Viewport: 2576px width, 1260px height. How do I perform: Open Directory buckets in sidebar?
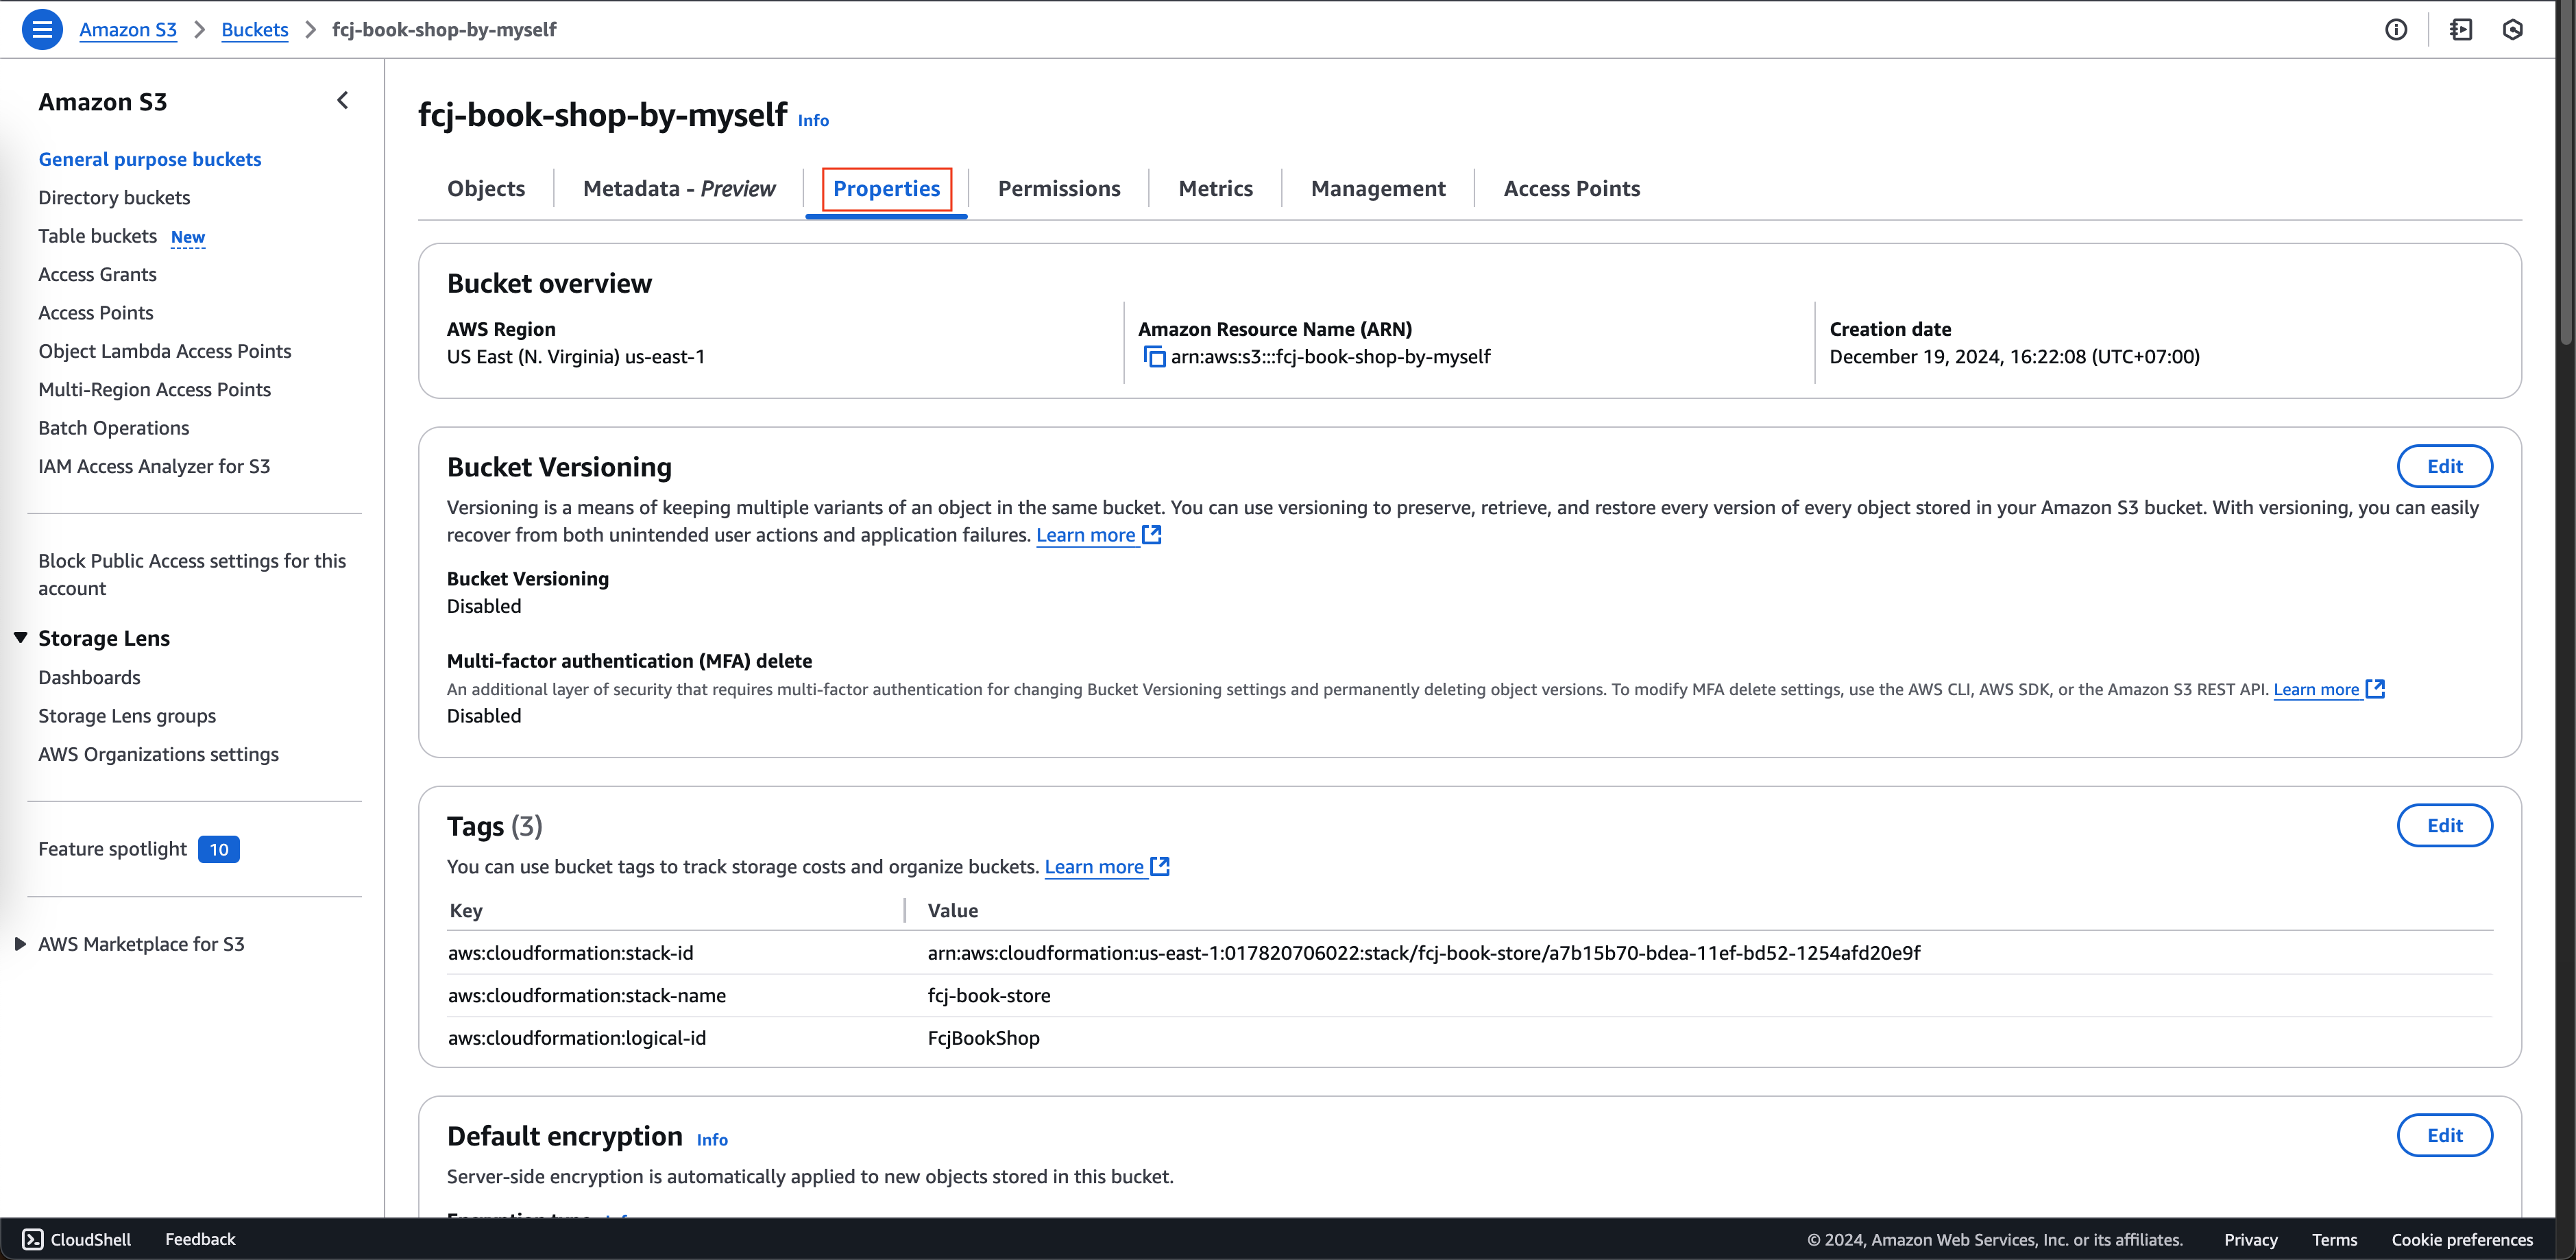click(114, 197)
